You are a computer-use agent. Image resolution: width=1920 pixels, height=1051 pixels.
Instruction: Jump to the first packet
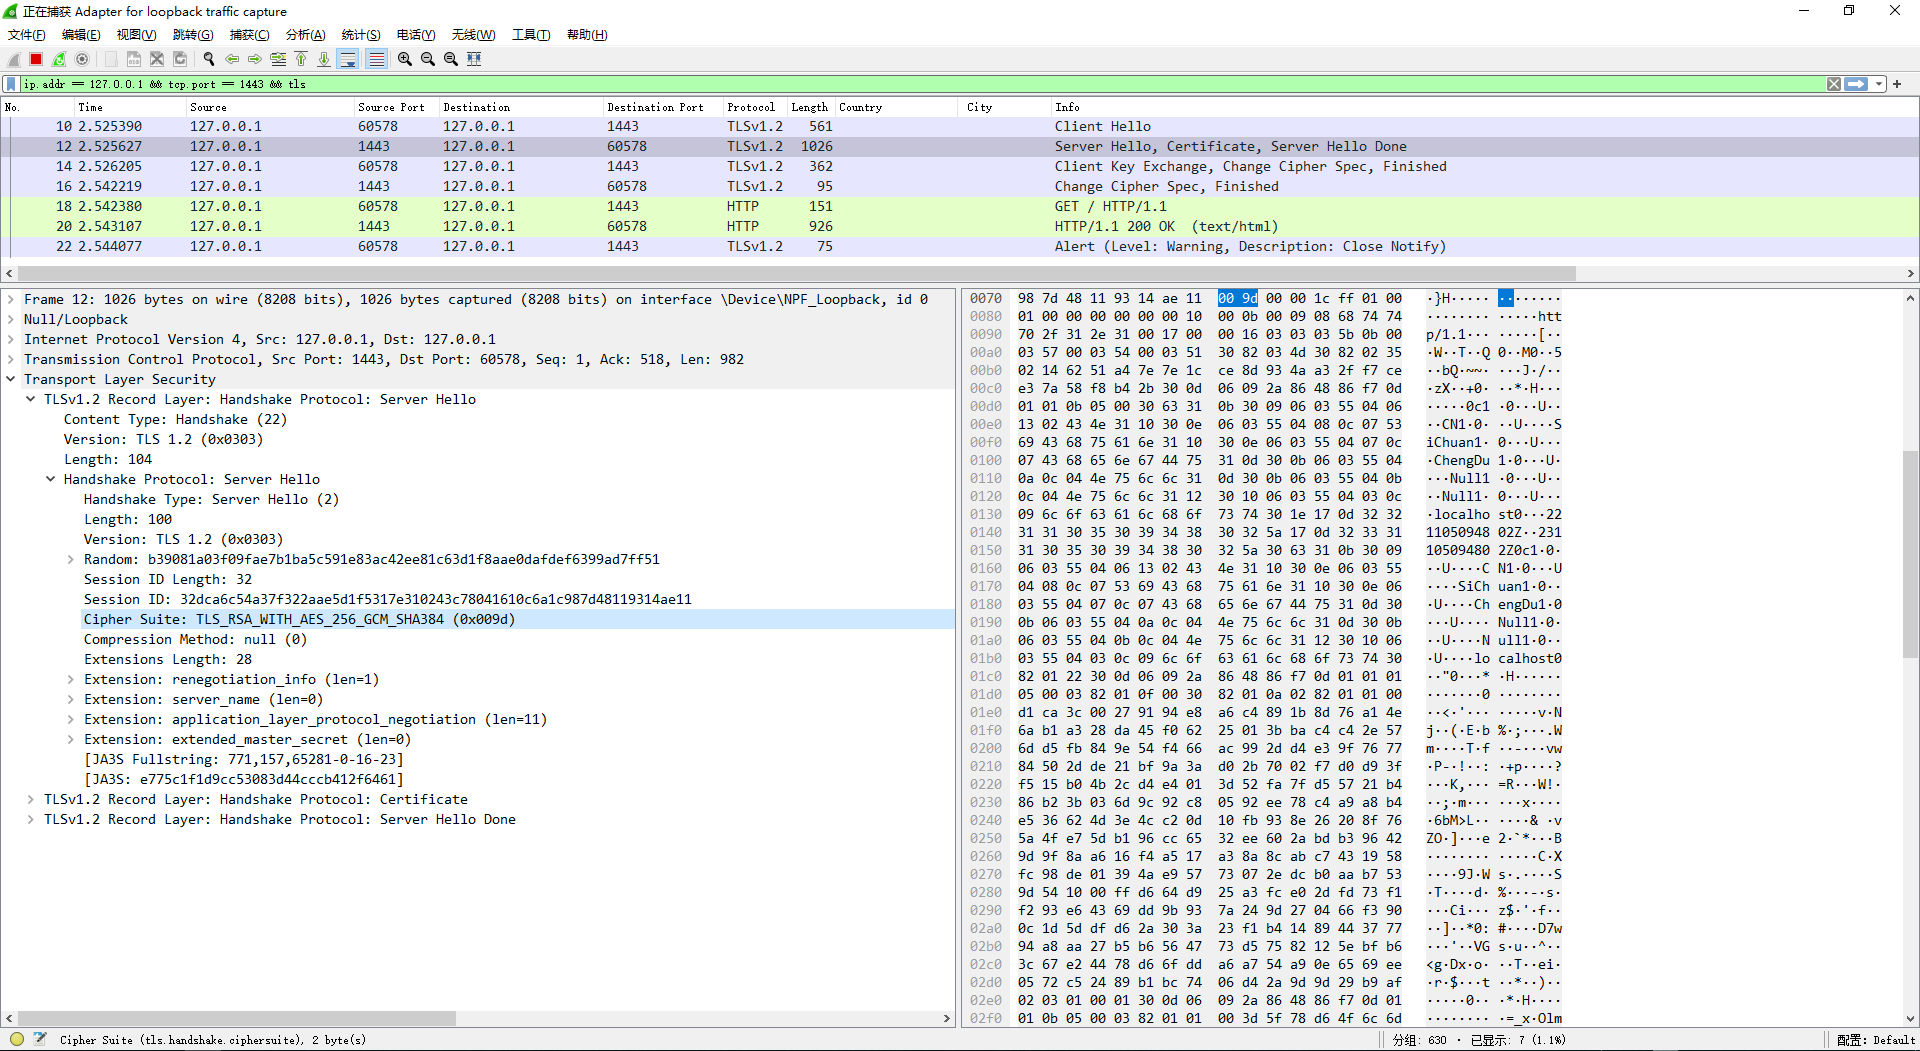(x=301, y=59)
